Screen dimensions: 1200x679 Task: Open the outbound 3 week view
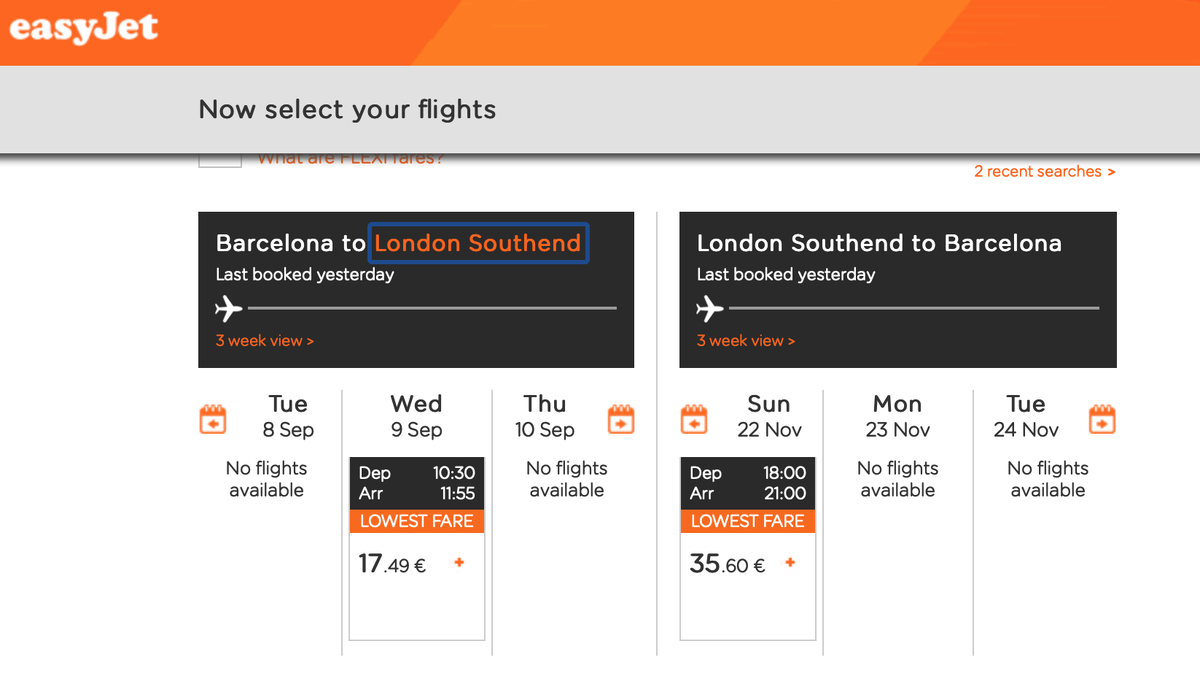click(x=265, y=341)
